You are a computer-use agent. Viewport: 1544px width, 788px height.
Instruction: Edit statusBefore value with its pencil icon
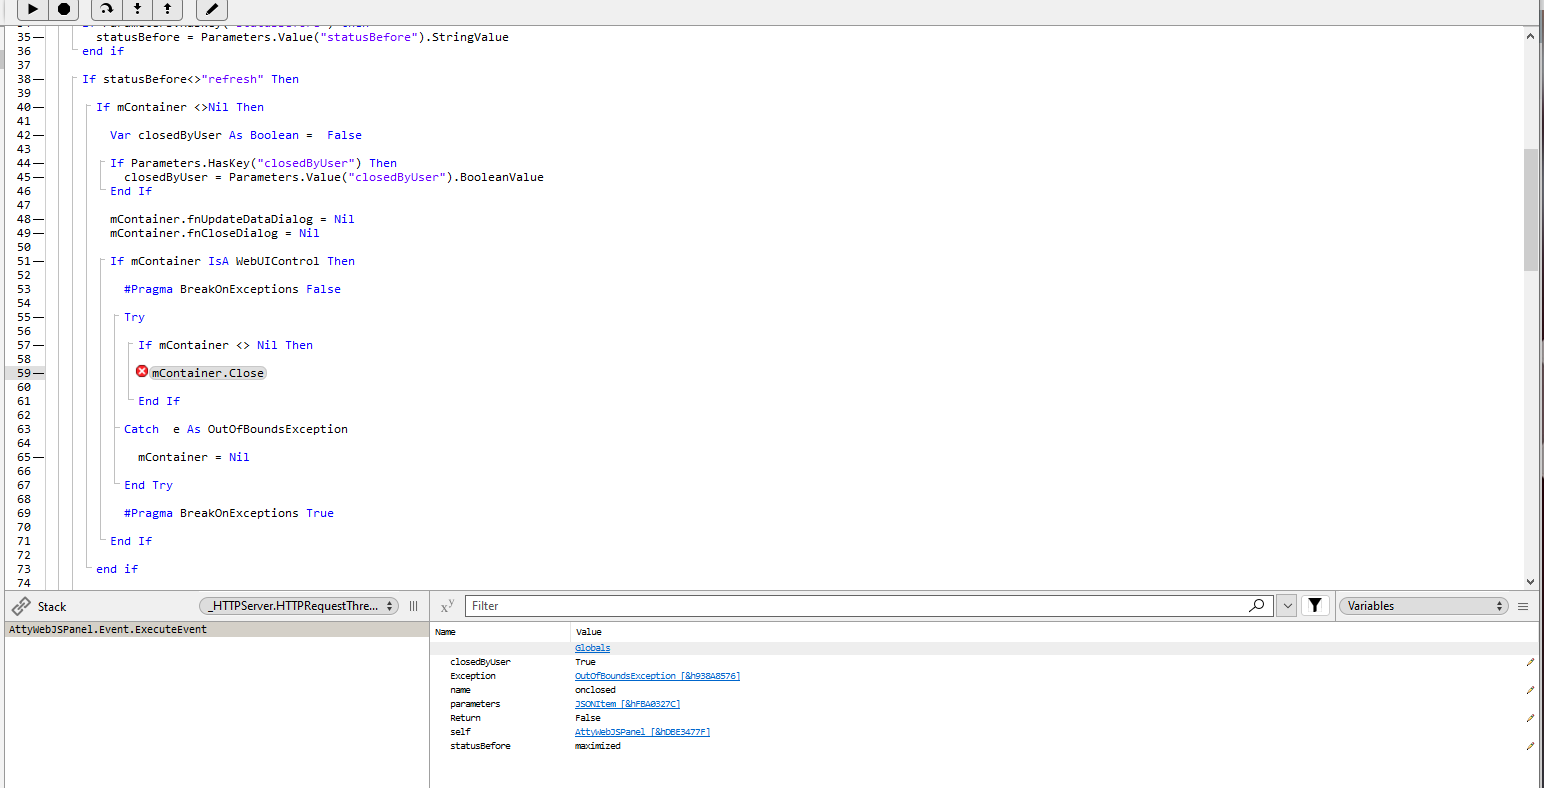coord(1530,746)
